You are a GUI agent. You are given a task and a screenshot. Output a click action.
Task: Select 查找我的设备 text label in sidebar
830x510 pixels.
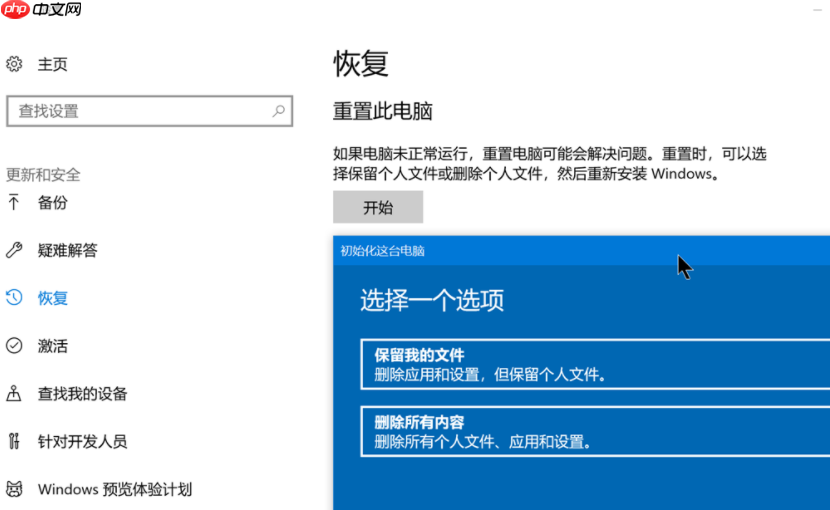tap(83, 394)
